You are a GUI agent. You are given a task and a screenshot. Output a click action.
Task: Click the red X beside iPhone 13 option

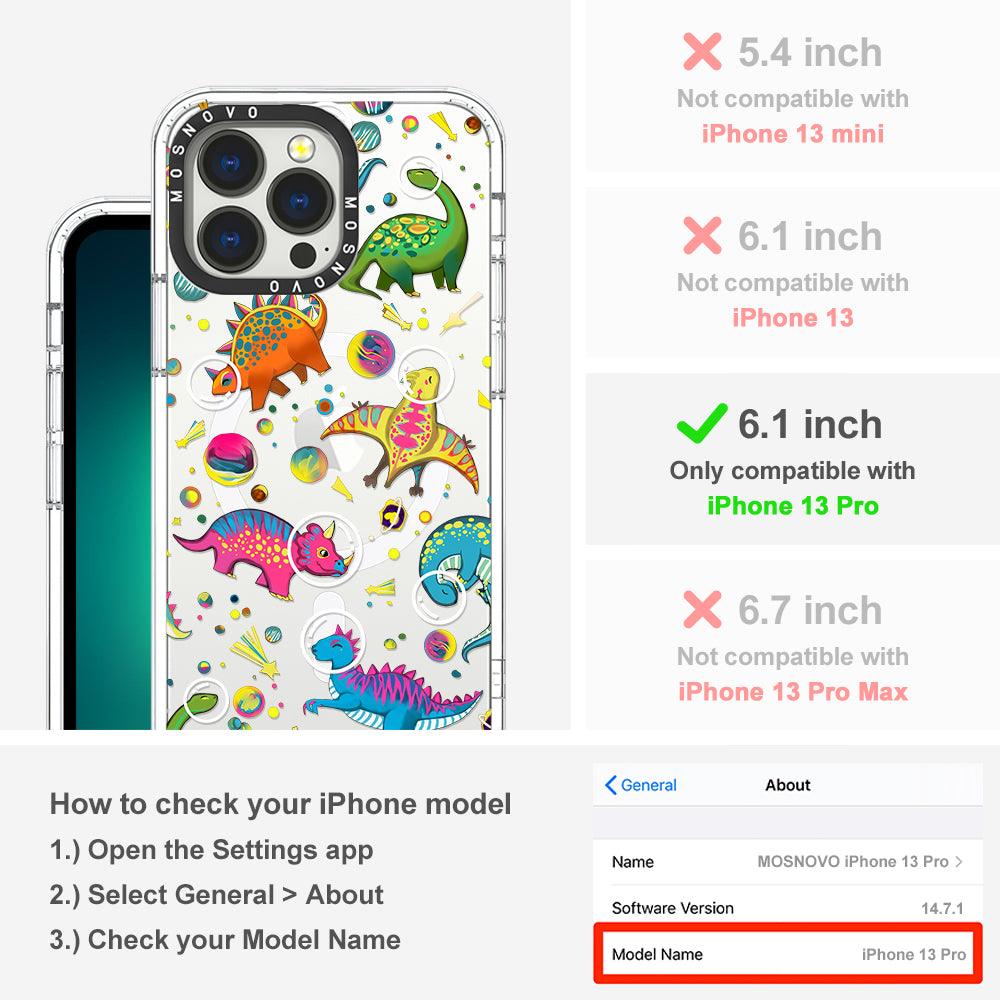click(702, 235)
